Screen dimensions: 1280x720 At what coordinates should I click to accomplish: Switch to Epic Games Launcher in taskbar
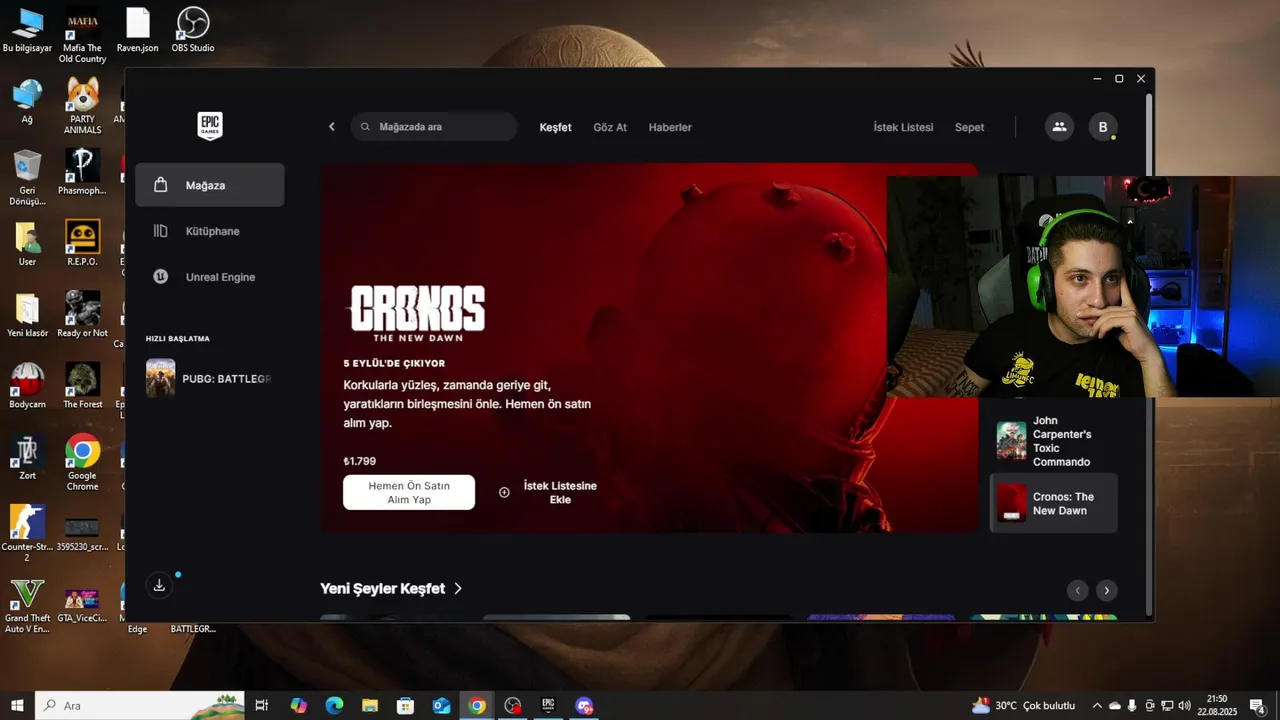tap(548, 706)
